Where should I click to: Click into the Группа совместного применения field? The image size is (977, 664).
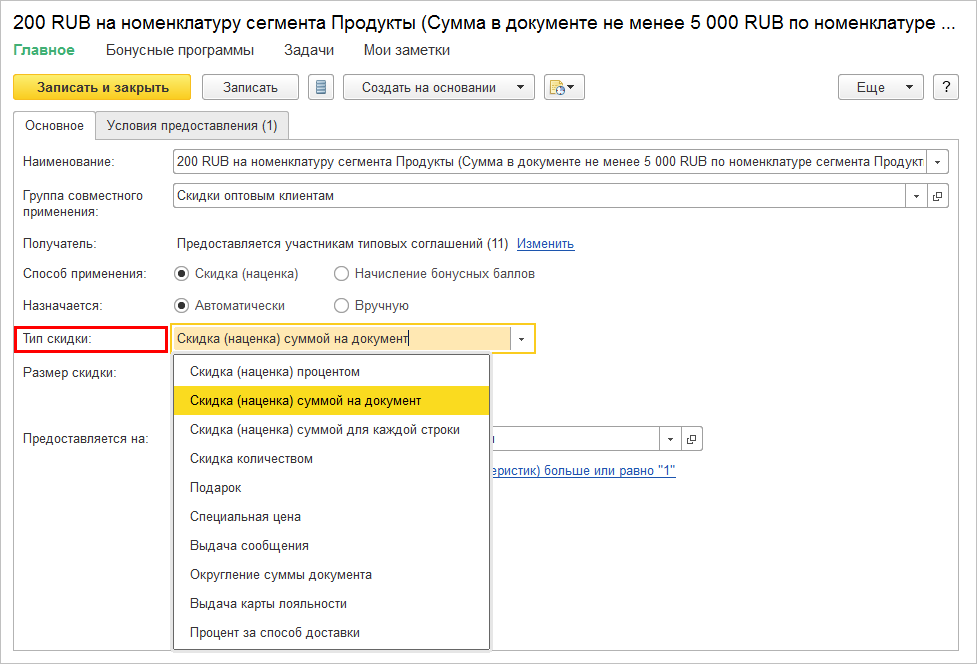(538, 196)
